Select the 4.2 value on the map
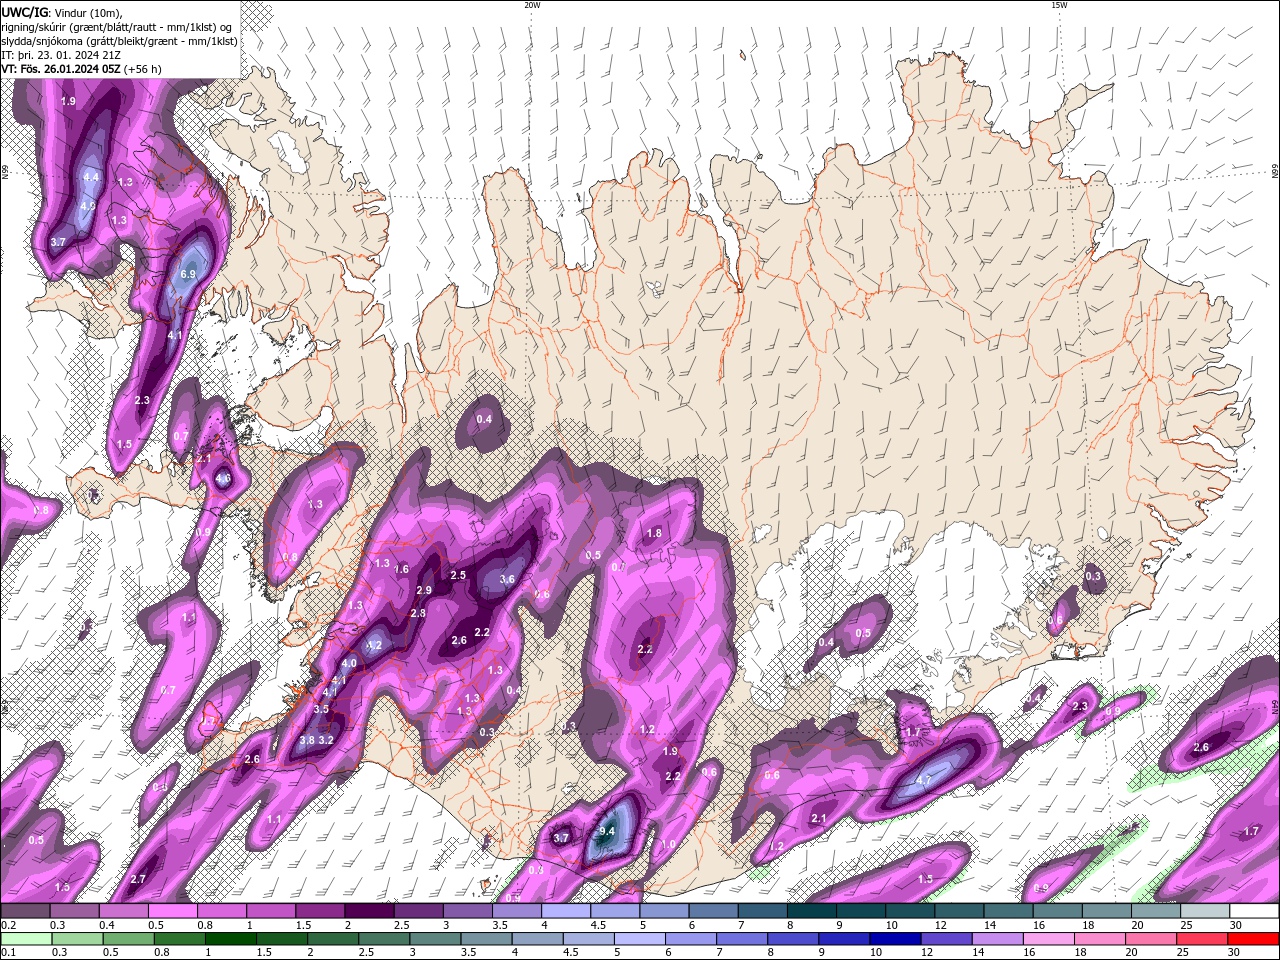This screenshot has width=1280, height=960. tap(375, 646)
